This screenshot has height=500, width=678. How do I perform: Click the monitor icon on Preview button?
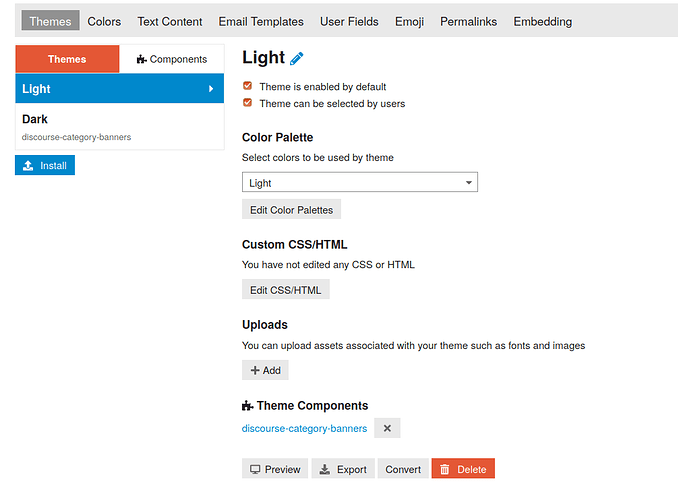255,470
